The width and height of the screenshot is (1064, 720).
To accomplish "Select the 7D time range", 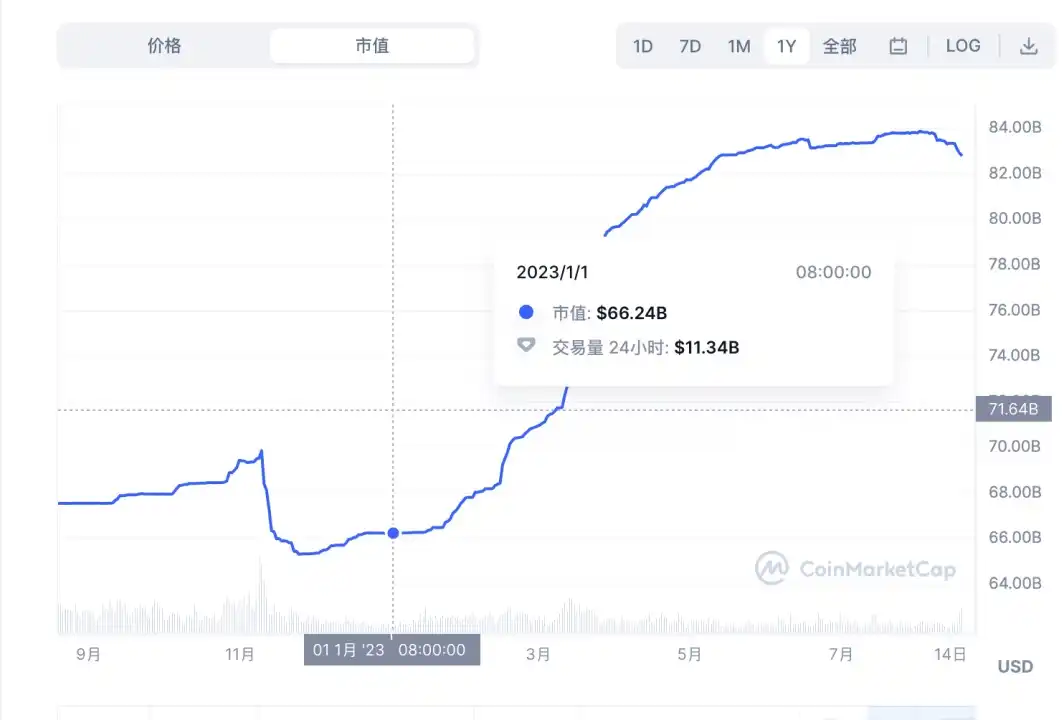I will pyautogui.click(x=690, y=45).
